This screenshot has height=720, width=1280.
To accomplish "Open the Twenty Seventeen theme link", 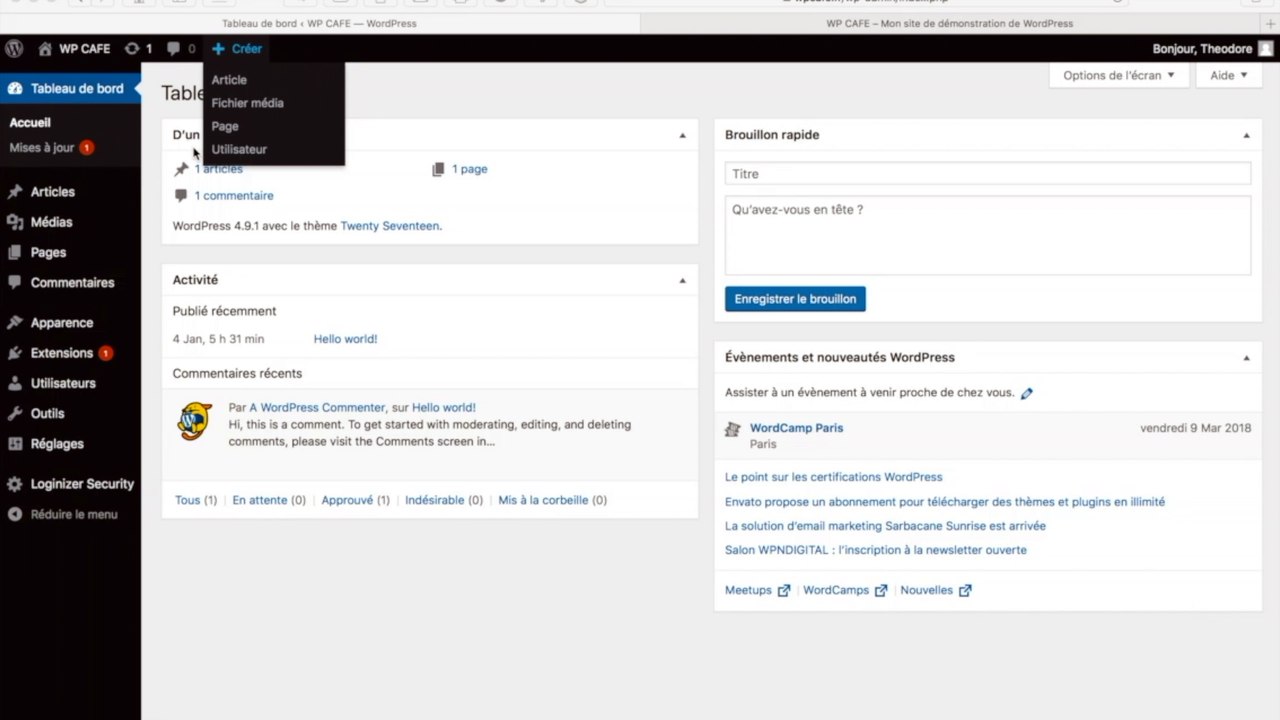I will click(x=389, y=226).
